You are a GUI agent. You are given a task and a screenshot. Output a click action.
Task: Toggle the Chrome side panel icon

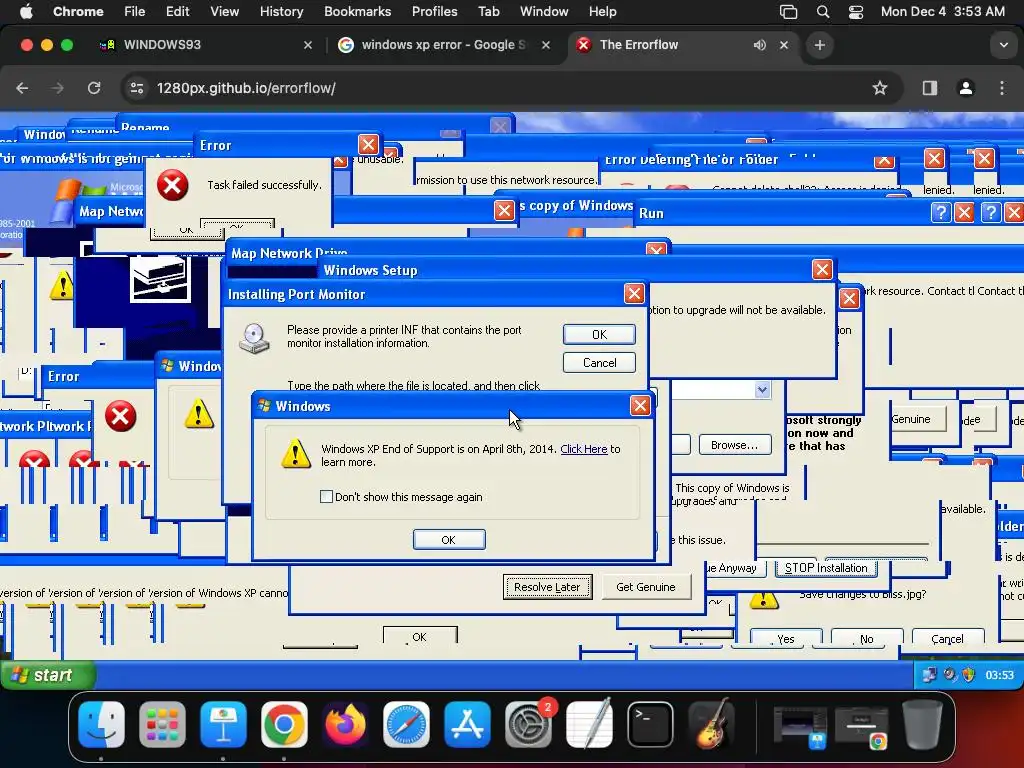tap(930, 88)
